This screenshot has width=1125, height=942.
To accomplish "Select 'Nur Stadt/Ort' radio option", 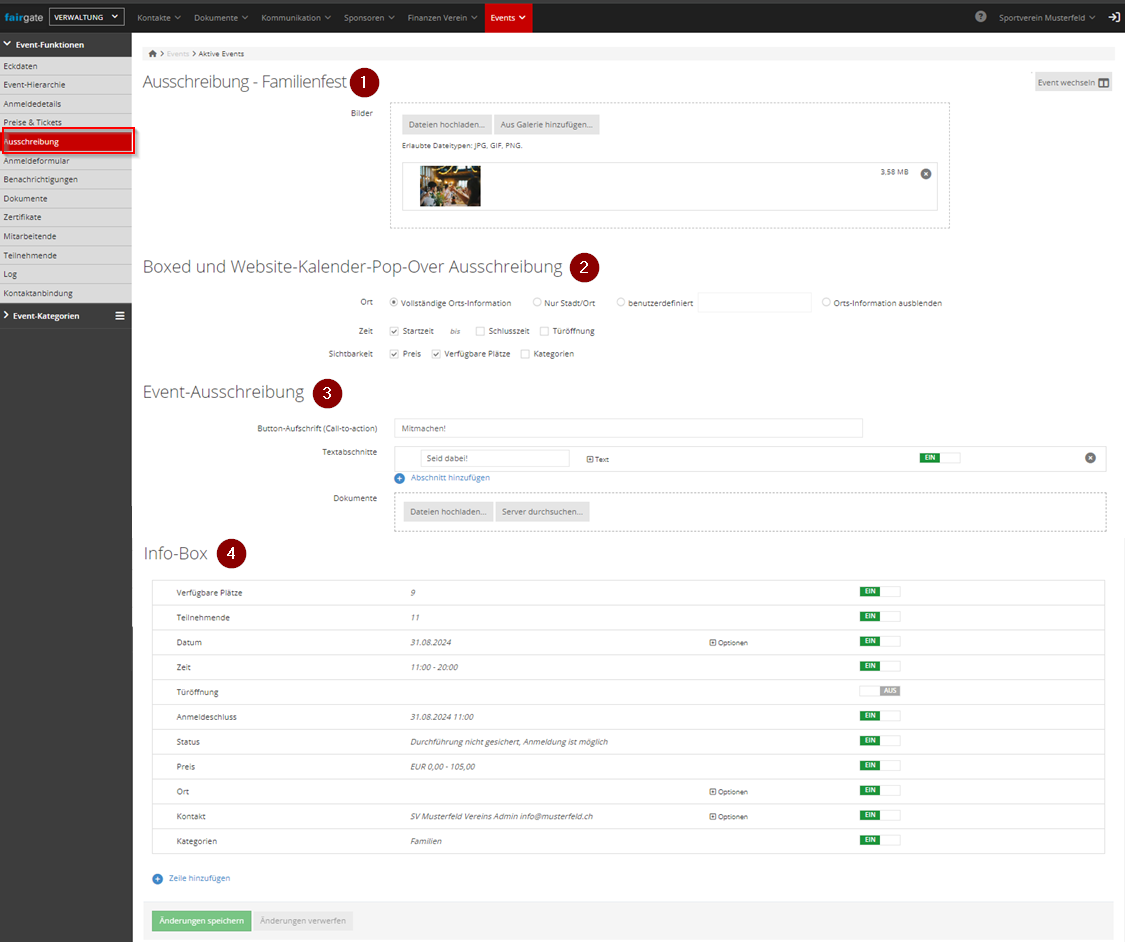I will tap(537, 302).
